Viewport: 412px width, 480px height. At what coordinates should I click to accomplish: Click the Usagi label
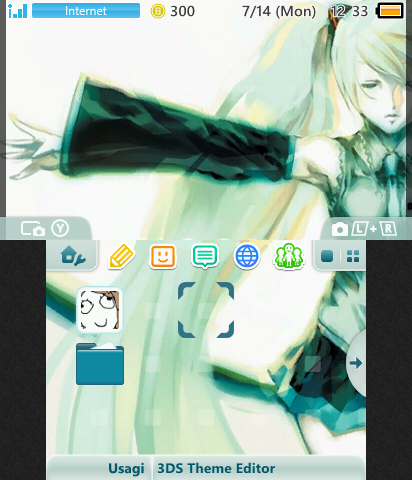coord(126,468)
